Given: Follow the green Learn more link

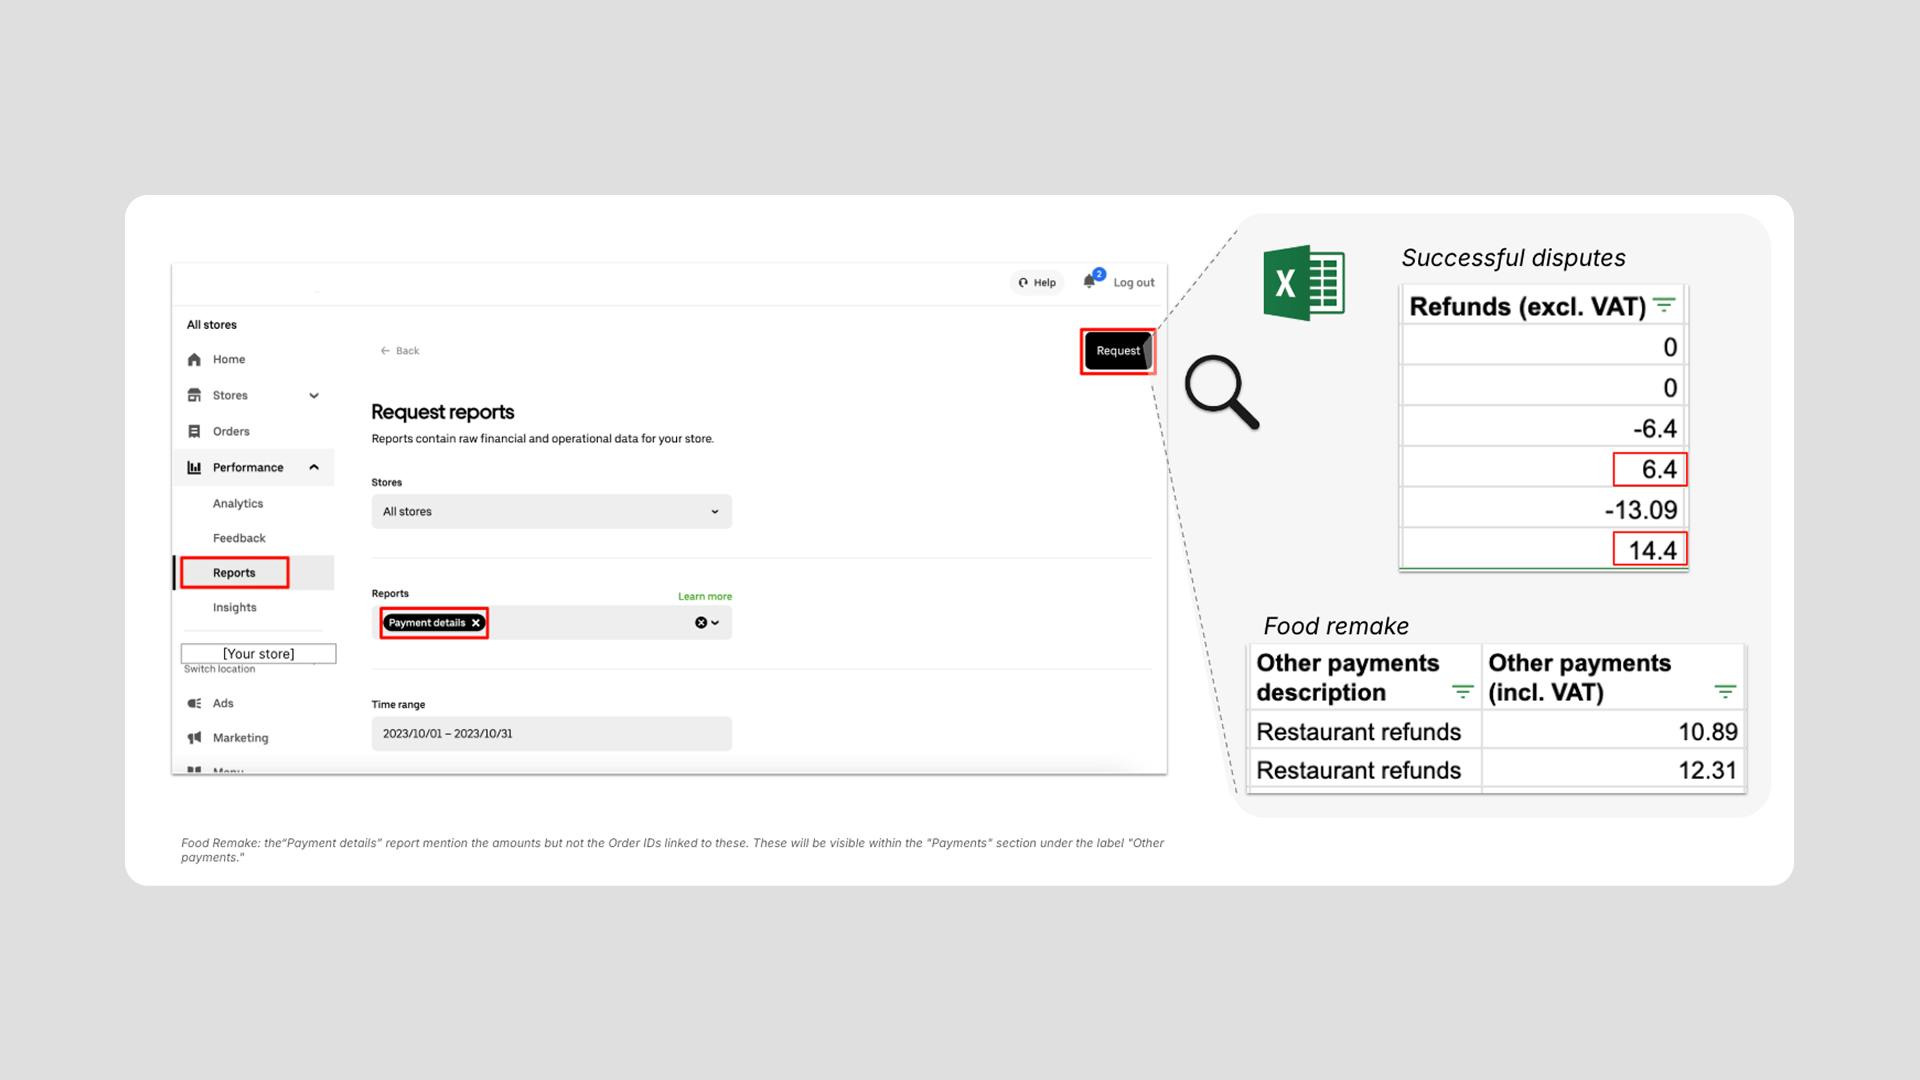Looking at the screenshot, I should tap(704, 597).
